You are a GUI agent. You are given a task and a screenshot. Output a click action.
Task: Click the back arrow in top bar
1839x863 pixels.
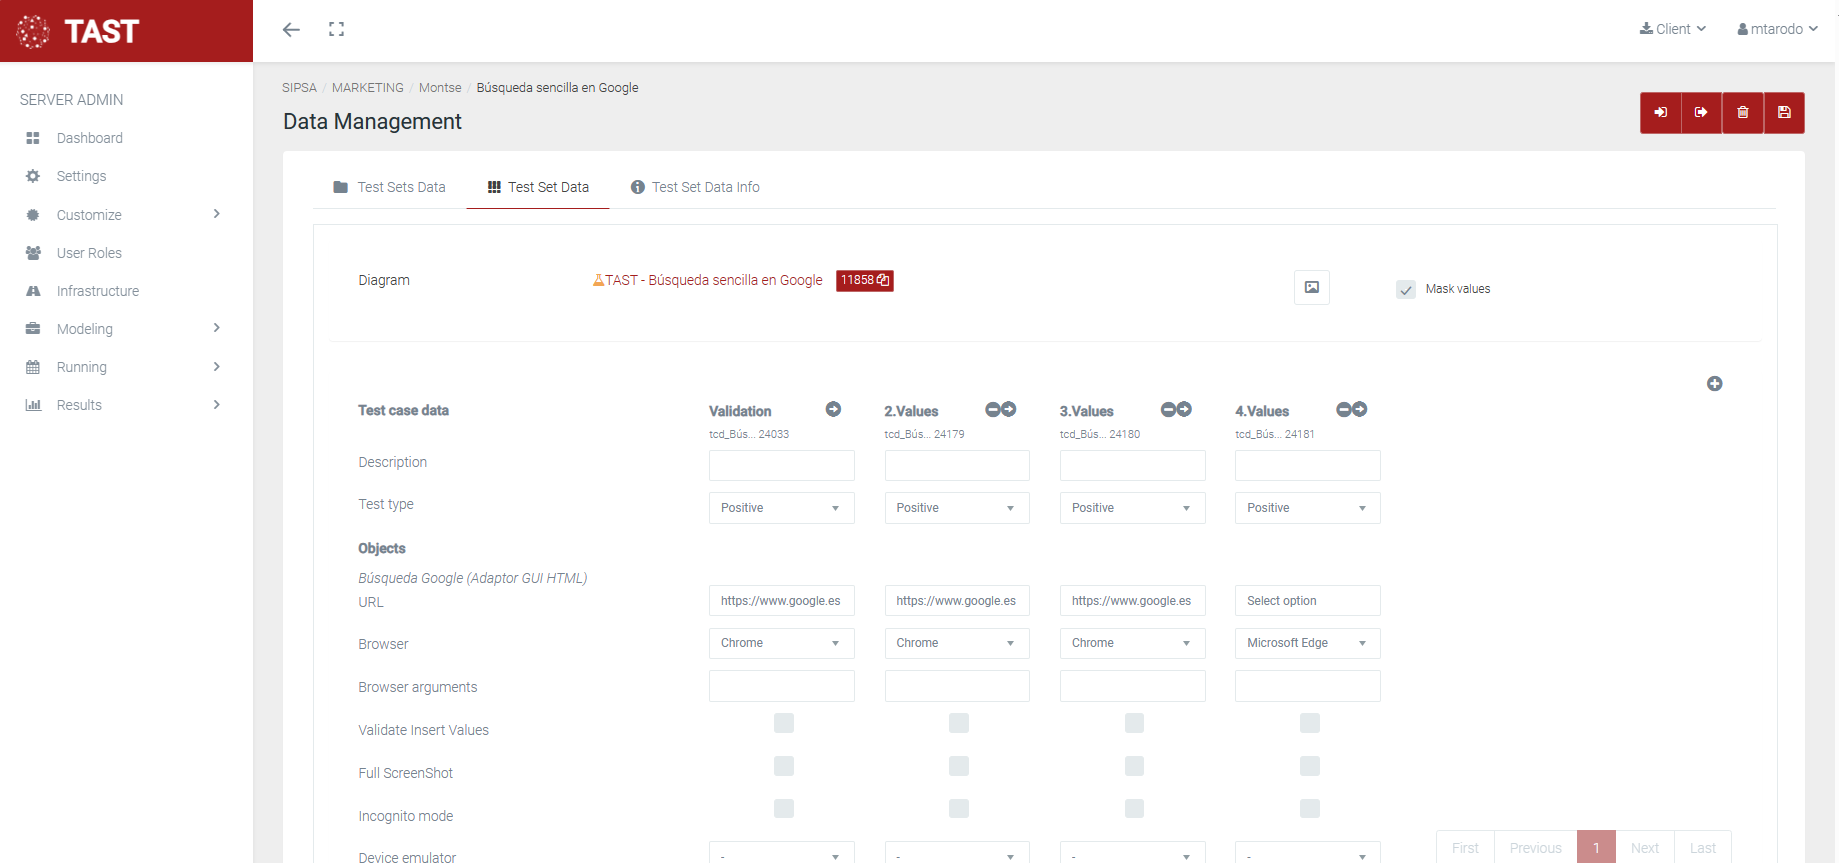coord(291,30)
